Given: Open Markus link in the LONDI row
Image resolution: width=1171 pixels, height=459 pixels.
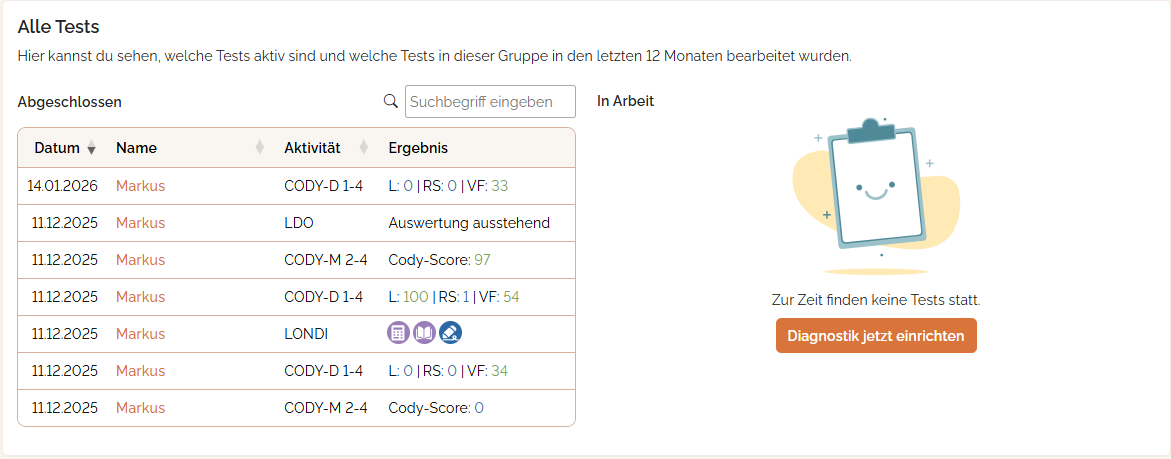Looking at the screenshot, I should [140, 334].
